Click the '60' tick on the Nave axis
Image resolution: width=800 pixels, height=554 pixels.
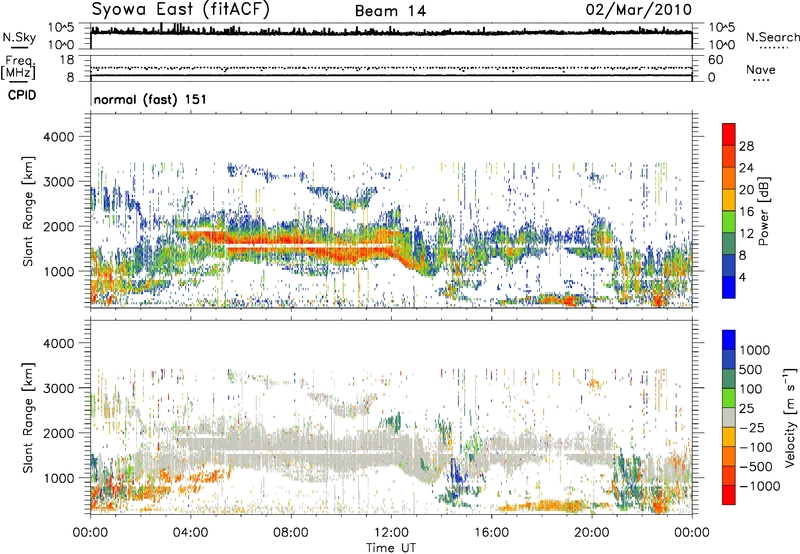pos(715,60)
